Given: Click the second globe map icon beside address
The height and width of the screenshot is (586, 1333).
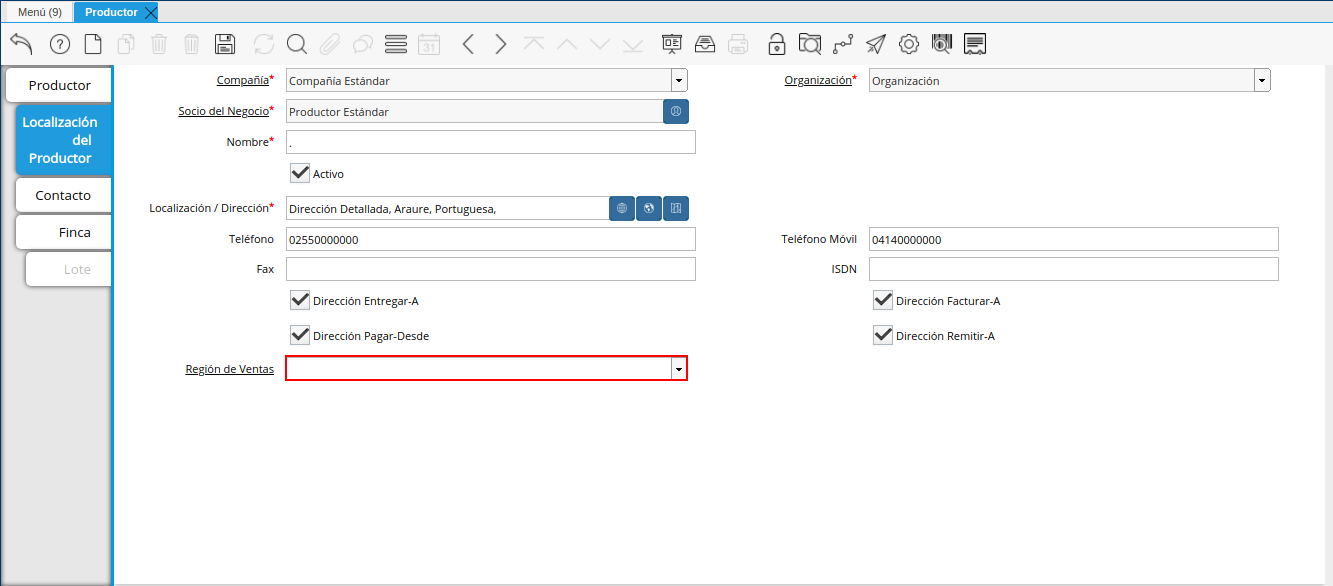Looking at the screenshot, I should pyautogui.click(x=649, y=208).
